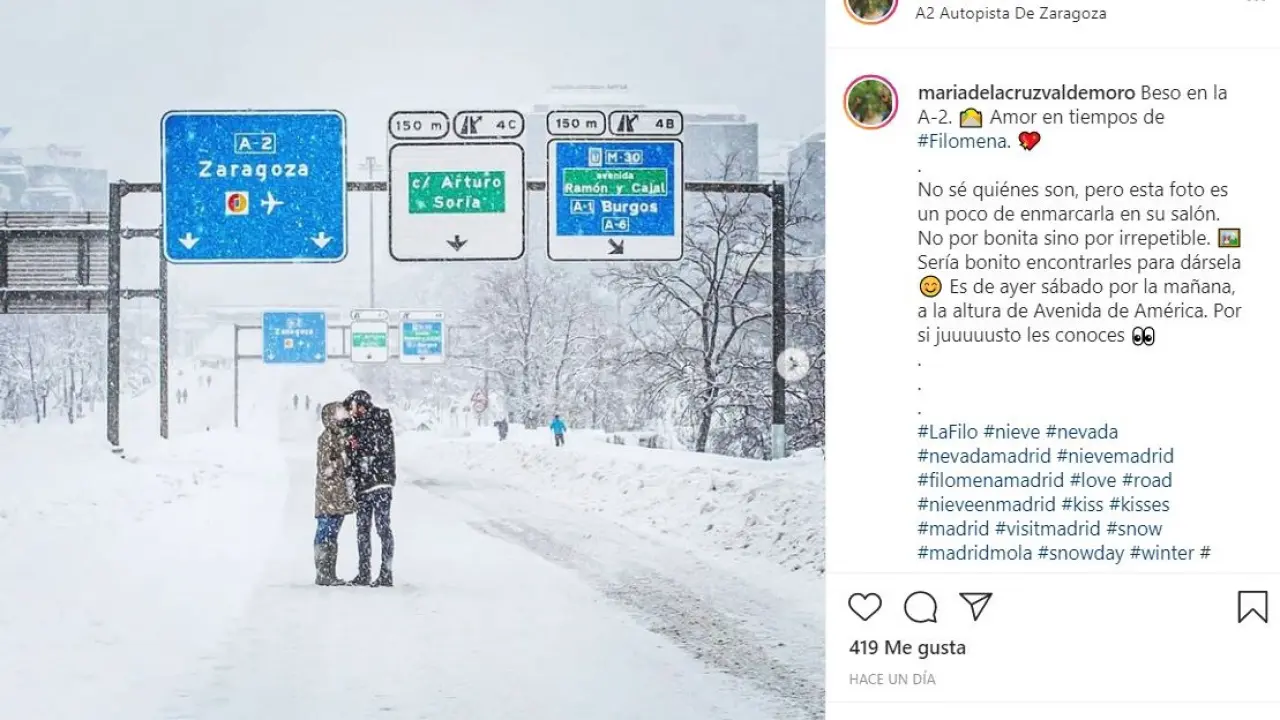Open the #LaFilo hashtag
Image resolution: width=1280 pixels, height=720 pixels.
click(947, 432)
